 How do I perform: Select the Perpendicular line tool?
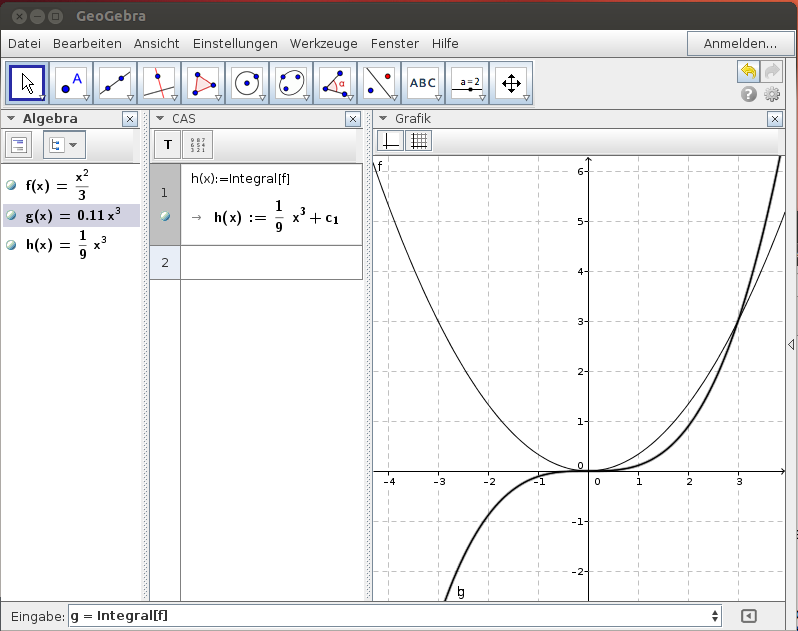(159, 83)
